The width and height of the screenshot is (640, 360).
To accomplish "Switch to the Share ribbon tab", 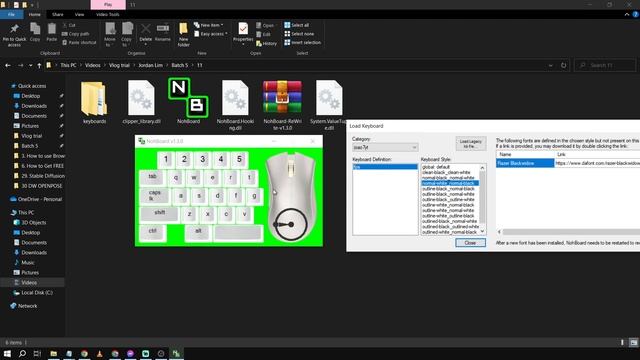I will pyautogui.click(x=58, y=14).
